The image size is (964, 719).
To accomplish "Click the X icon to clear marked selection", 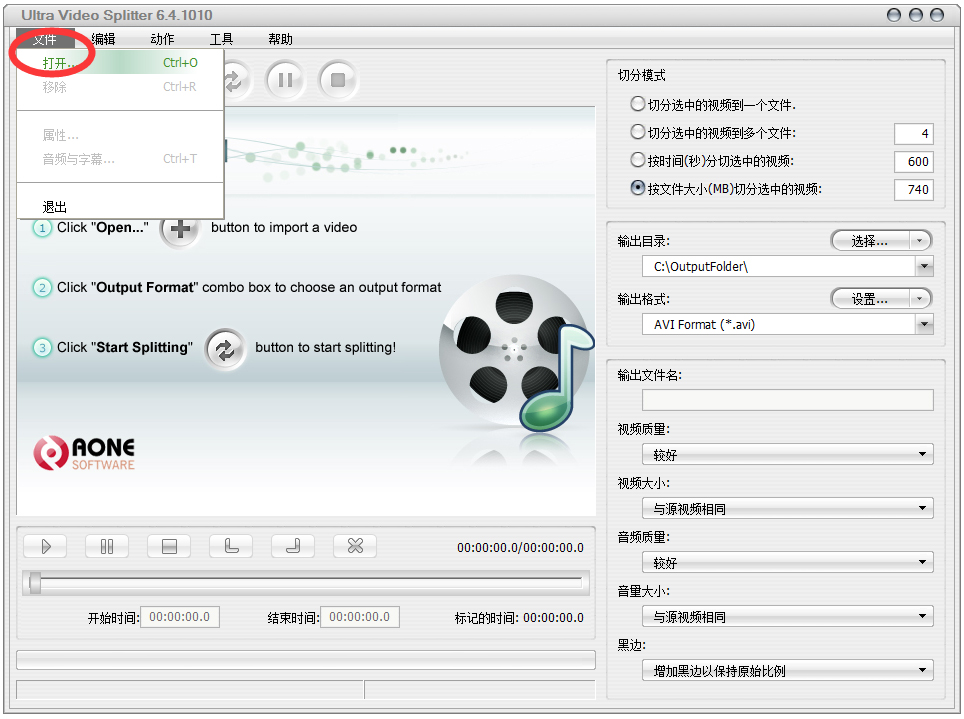I will pos(355,546).
